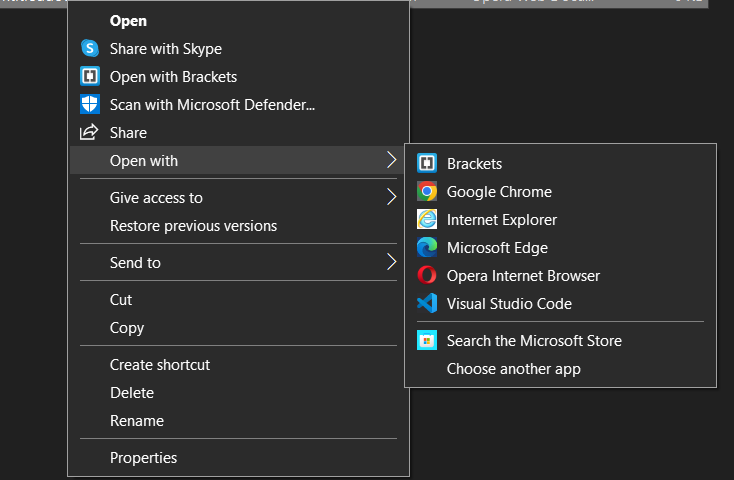Open file Properties
734x480 pixels.
tap(143, 458)
